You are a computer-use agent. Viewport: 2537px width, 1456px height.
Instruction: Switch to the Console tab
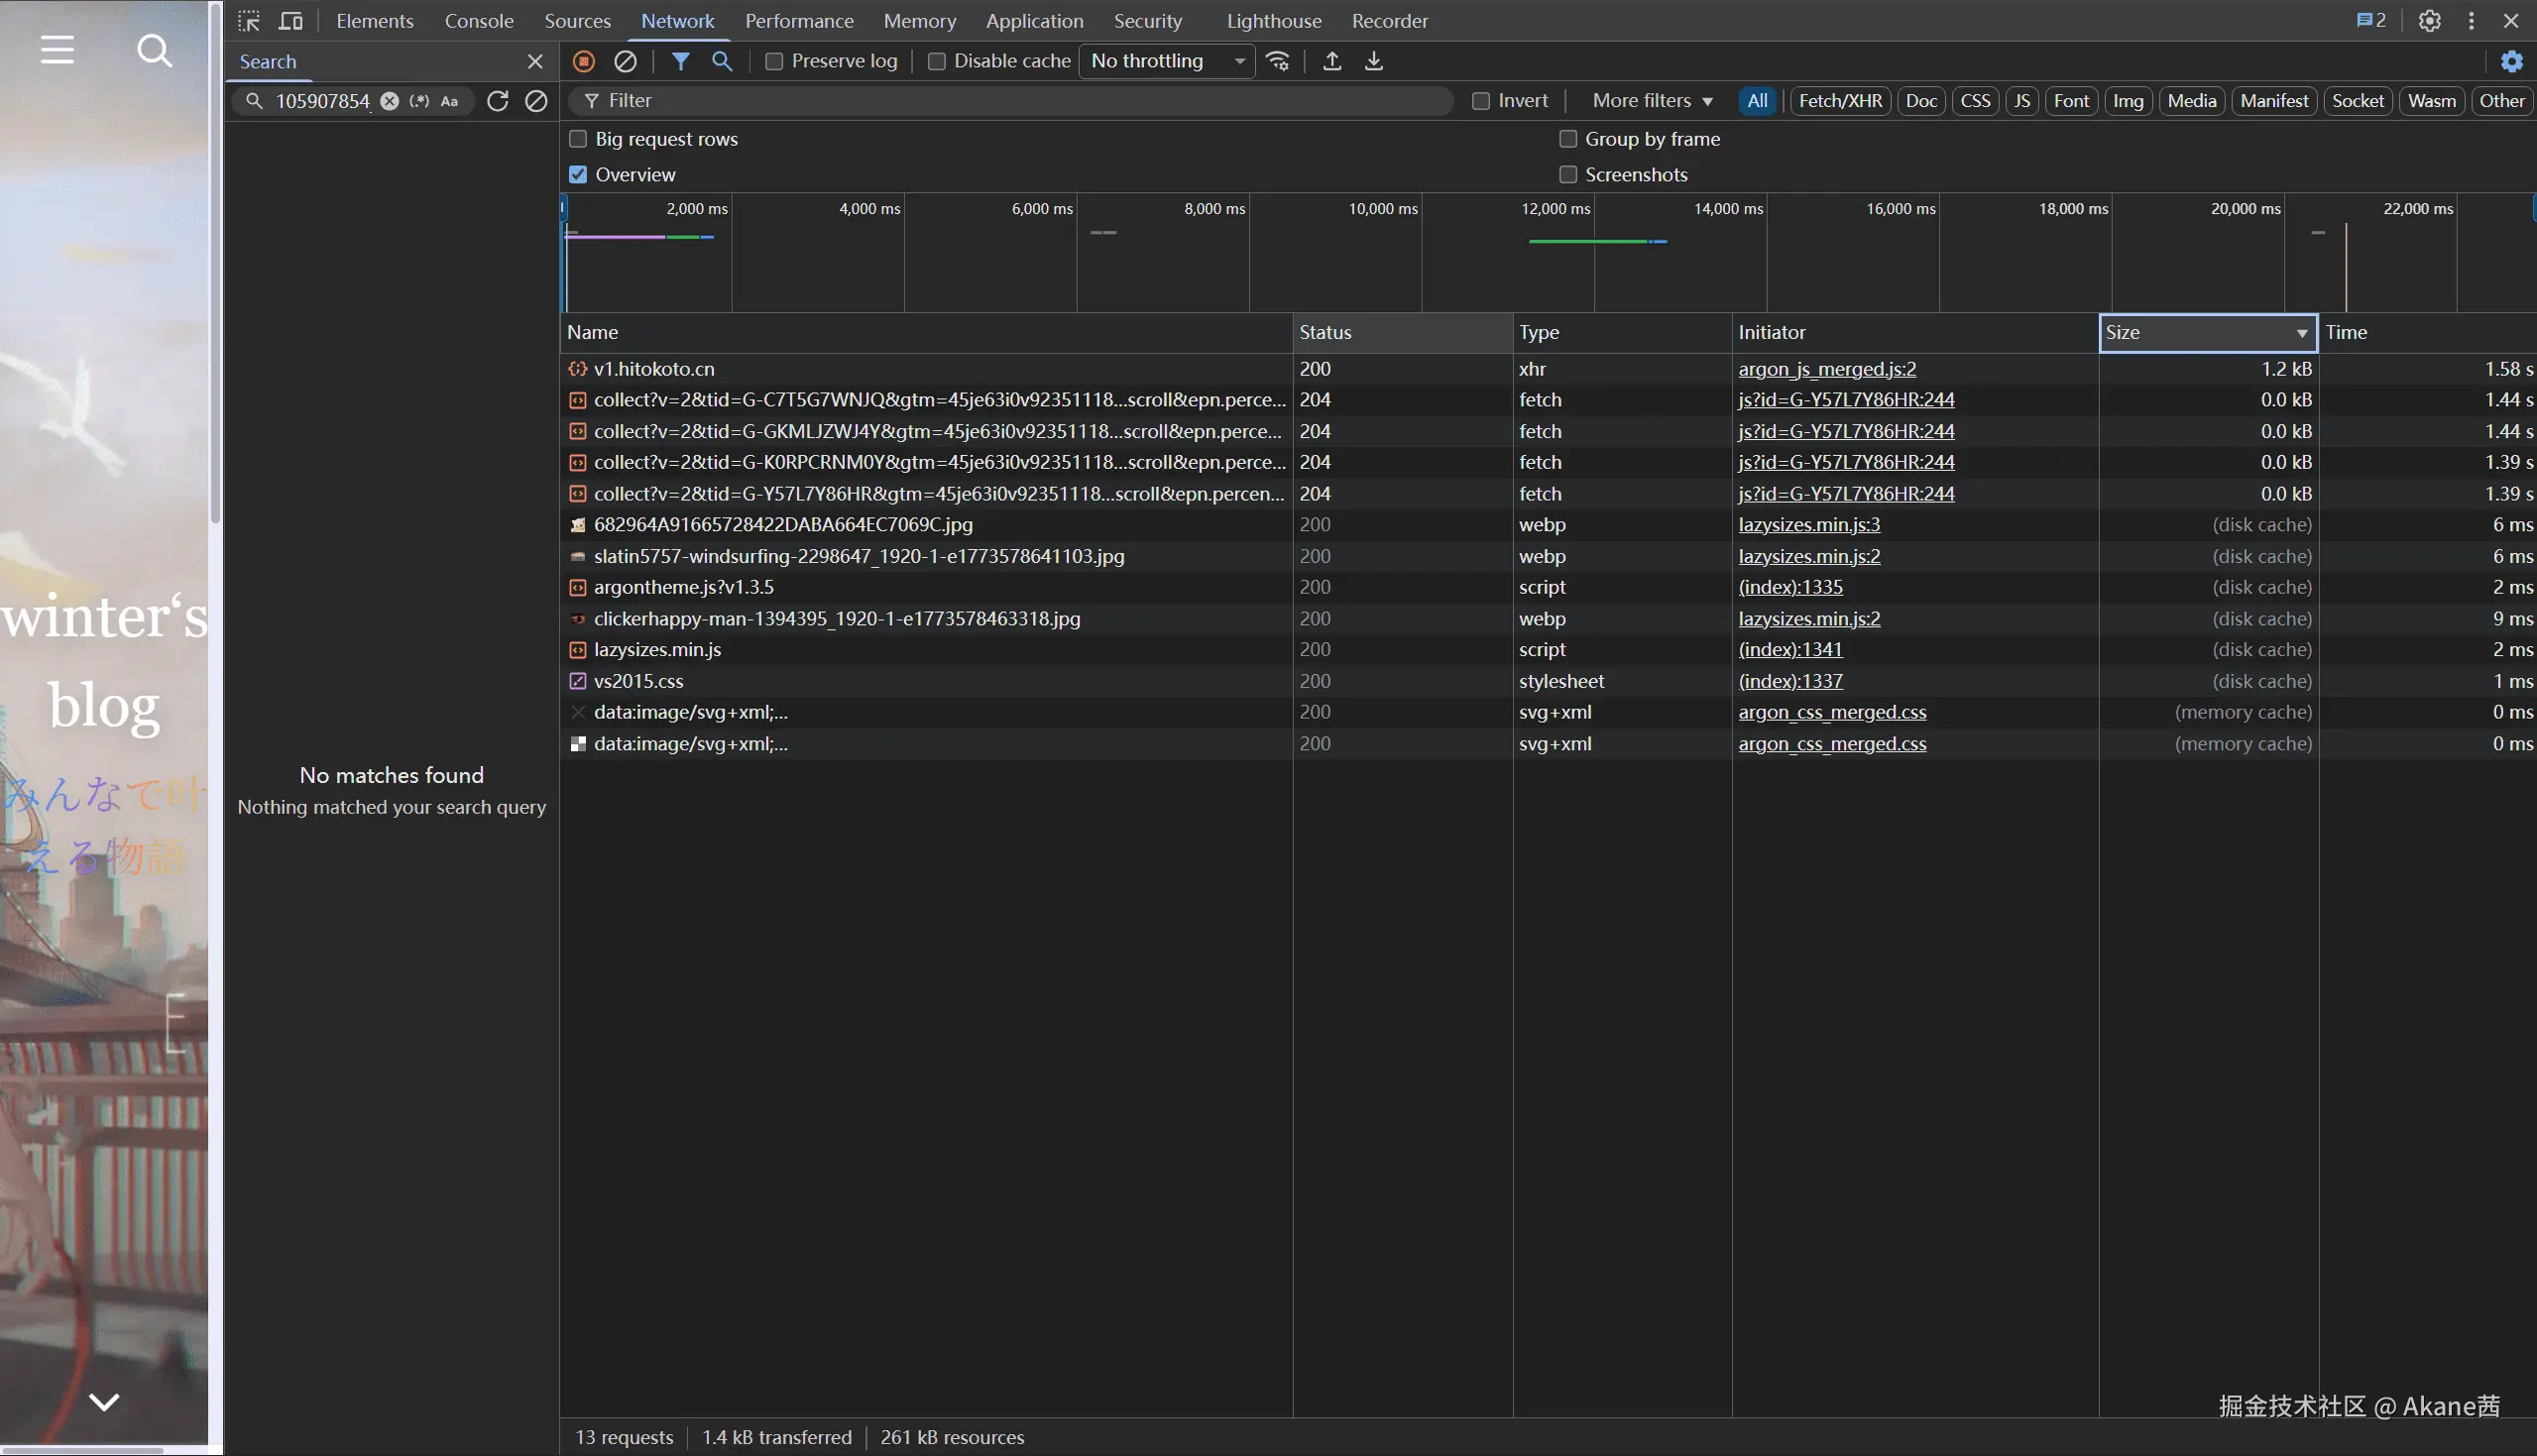point(478,21)
